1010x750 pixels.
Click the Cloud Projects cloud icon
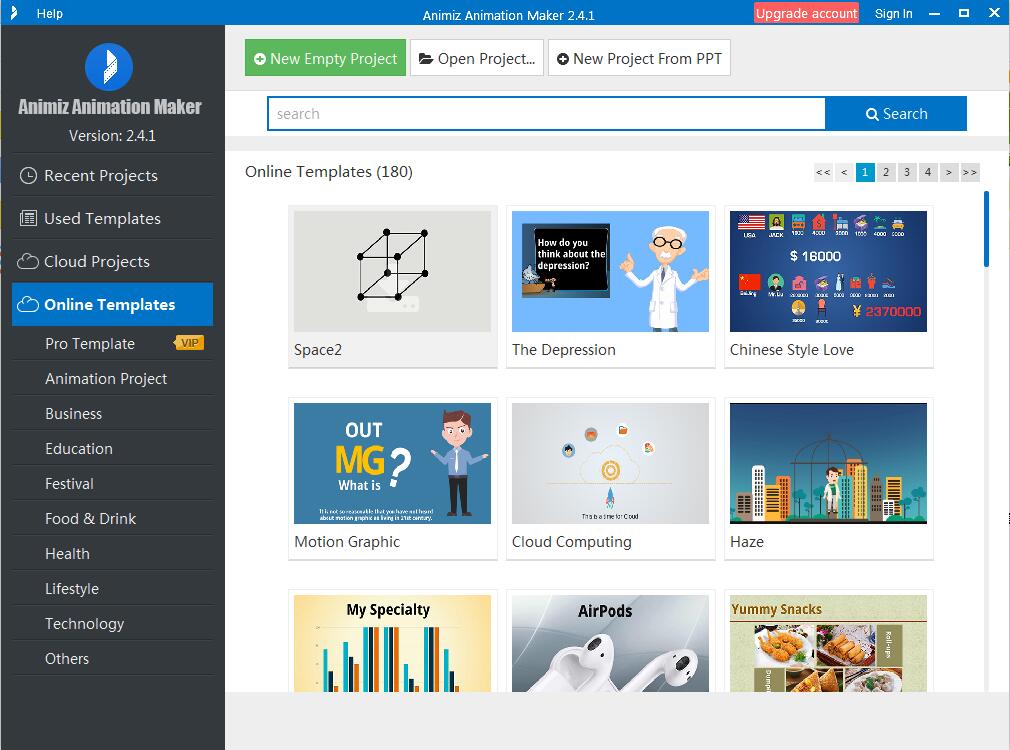click(28, 262)
